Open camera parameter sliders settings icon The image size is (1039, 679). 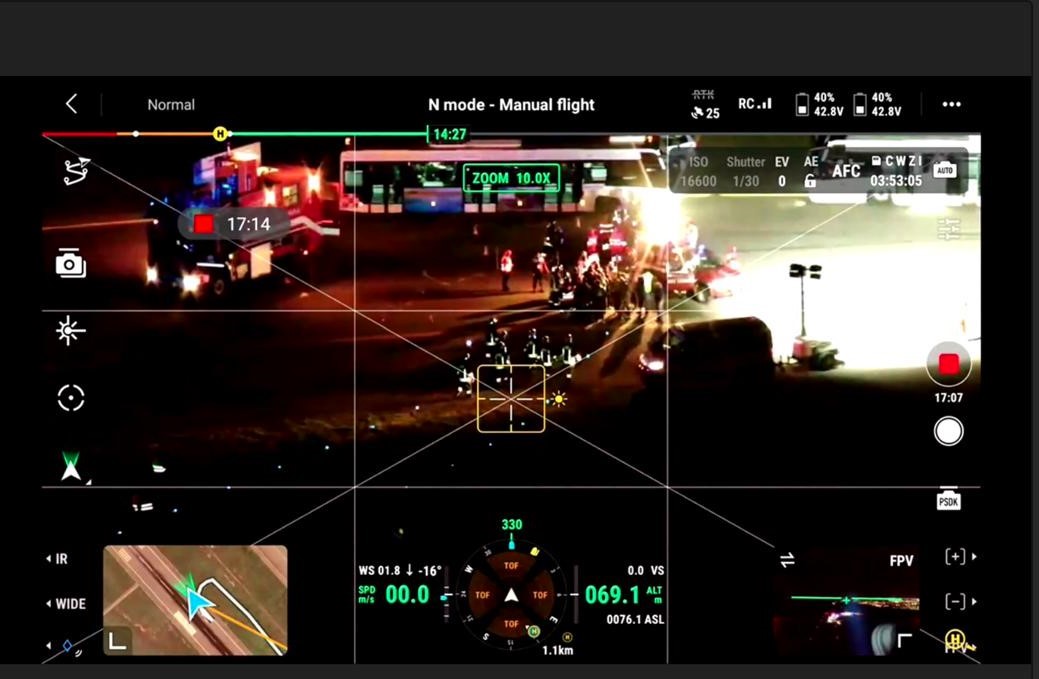[948, 228]
